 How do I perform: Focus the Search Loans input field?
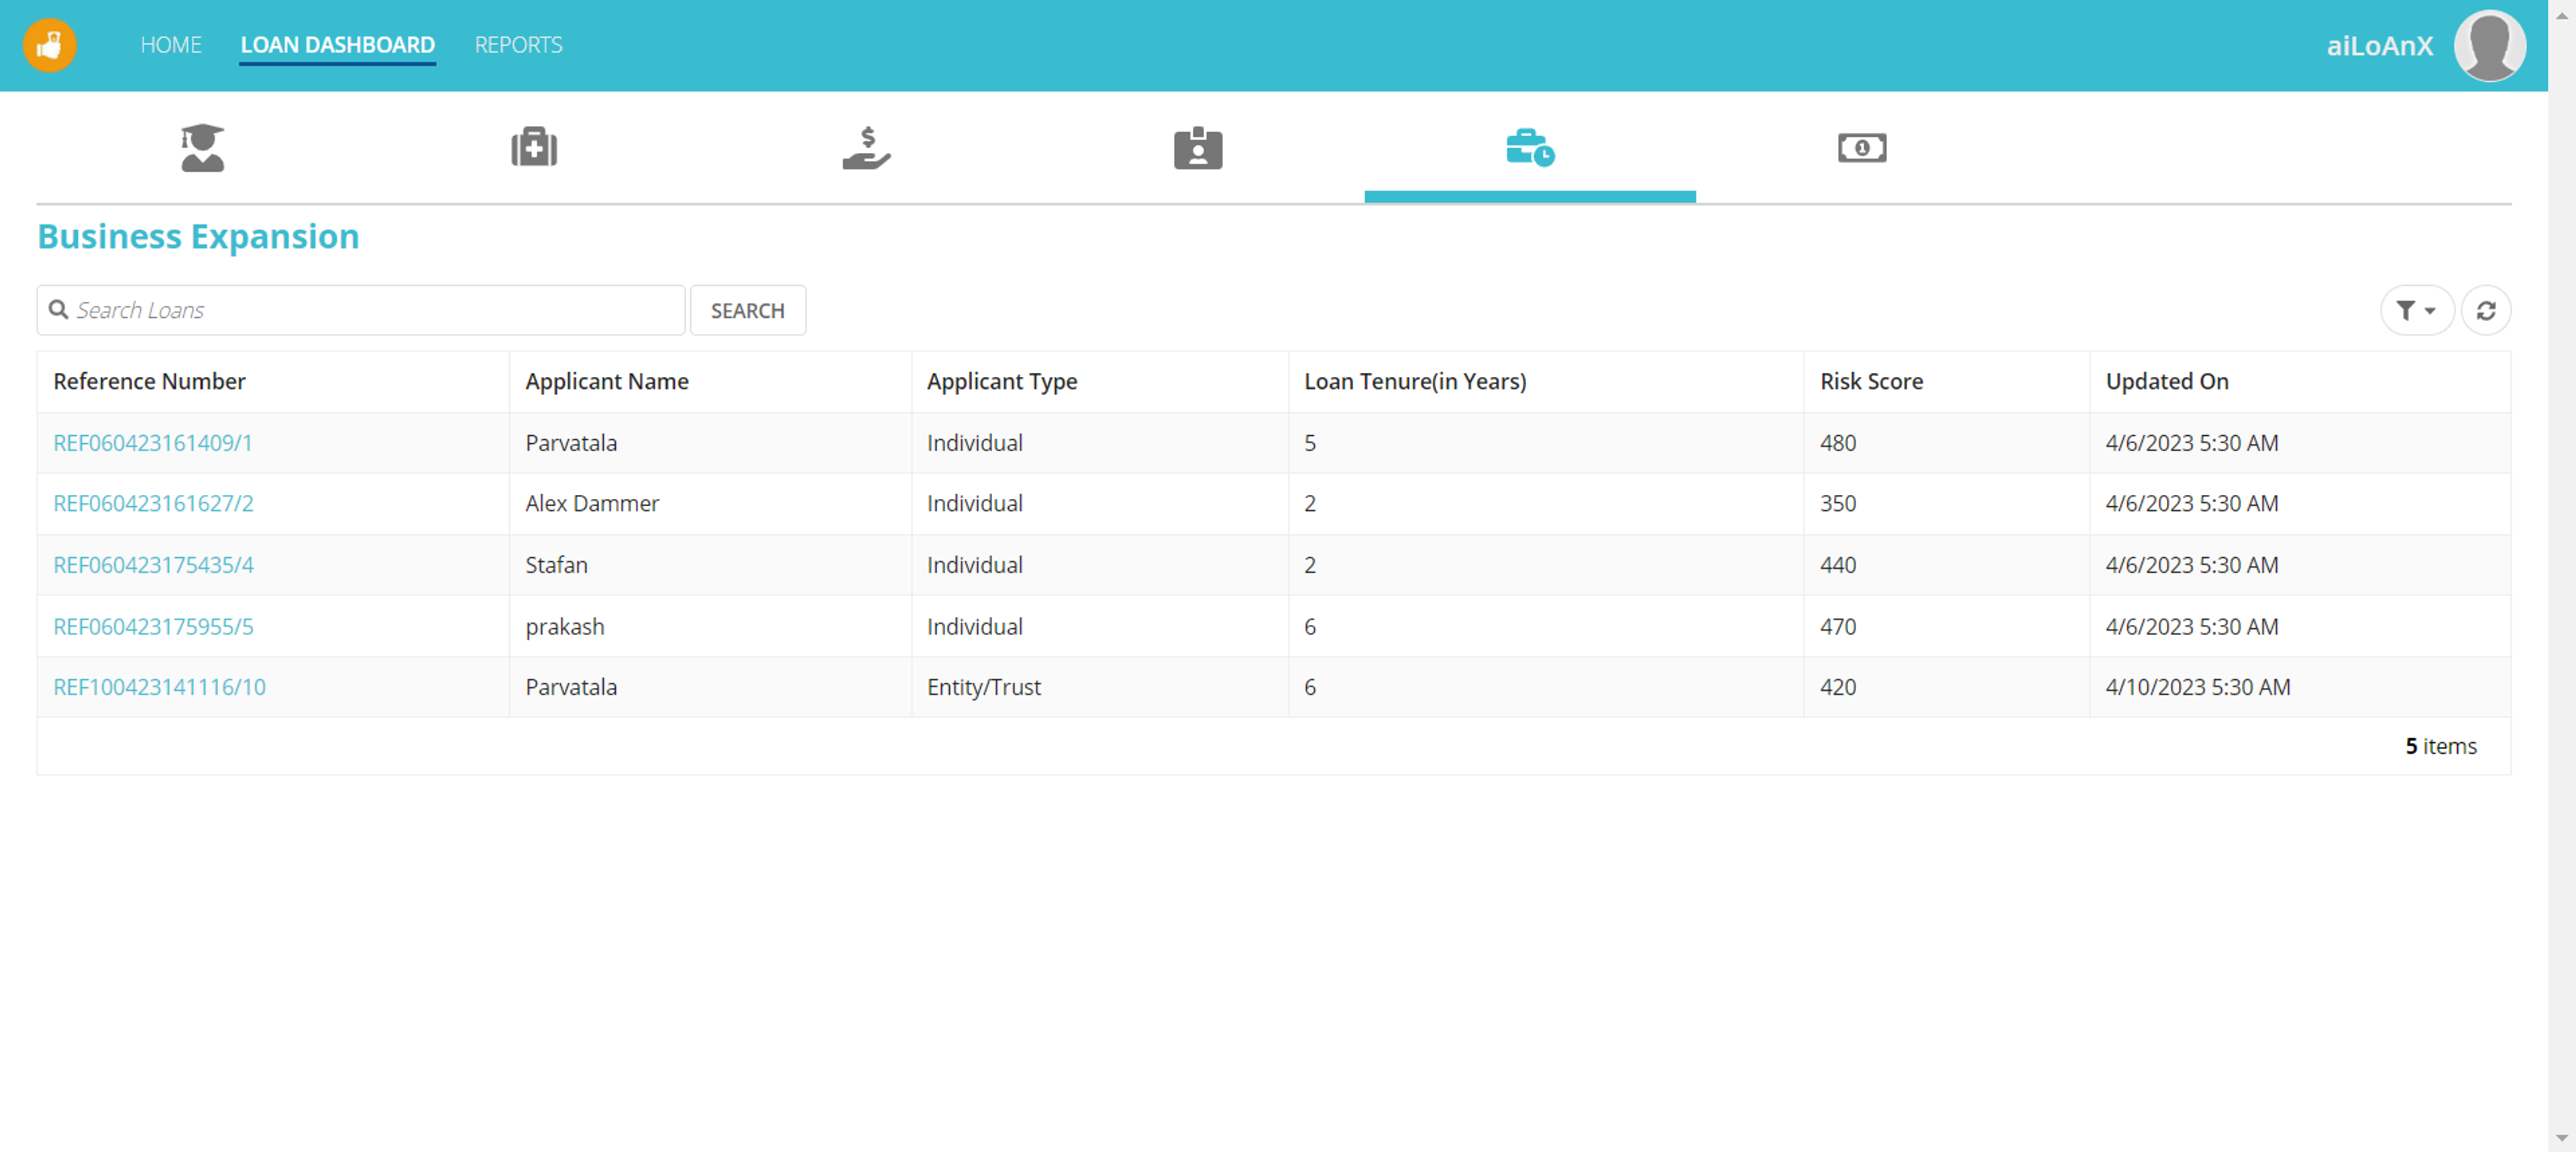361,311
